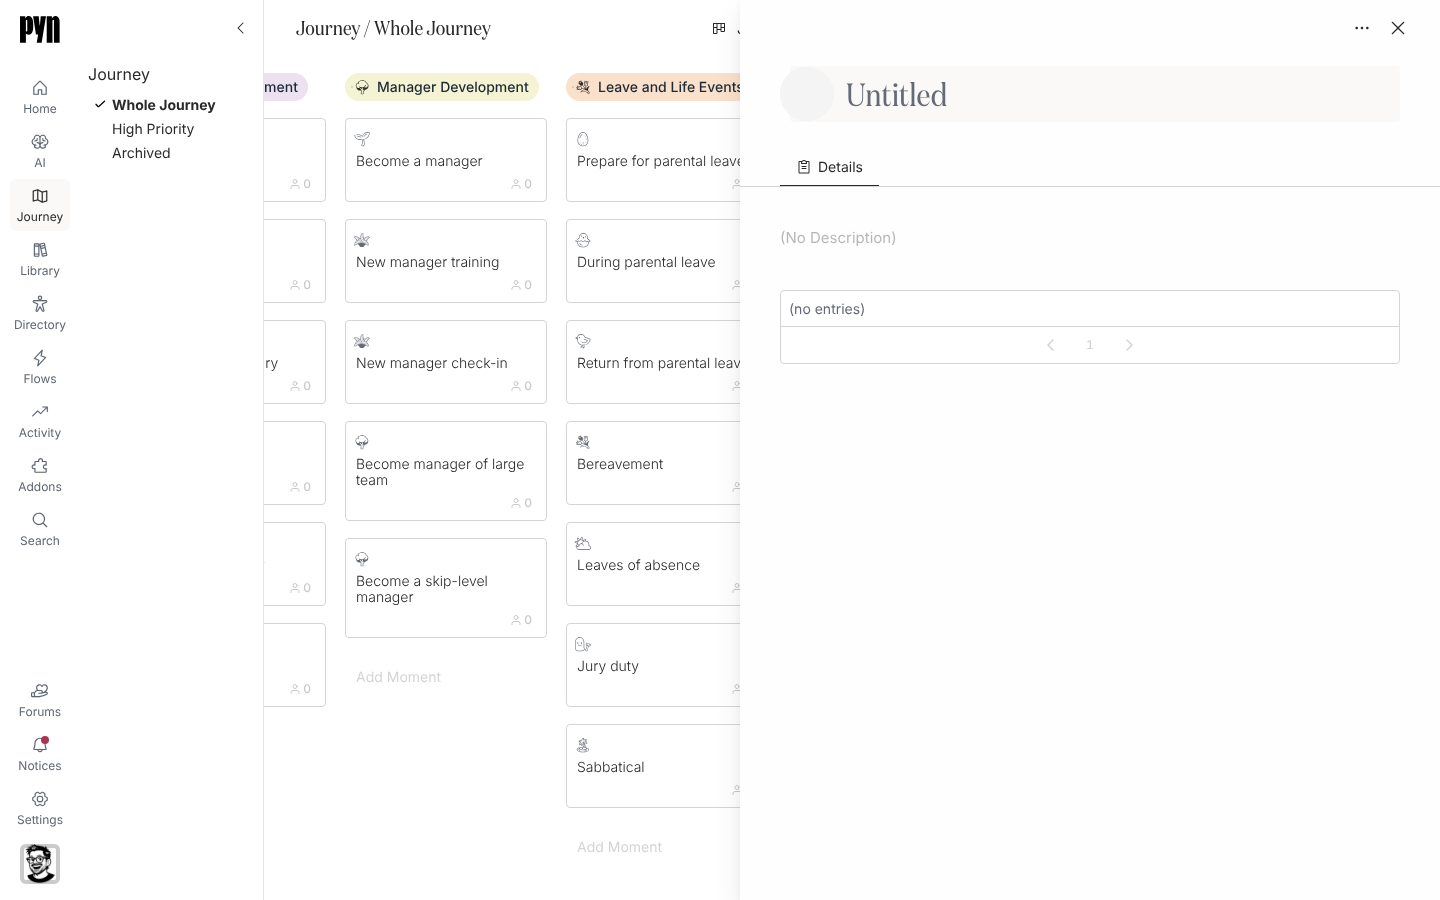This screenshot has height=900, width=1440.
Task: Open the New manager check-in card
Action: click(446, 362)
